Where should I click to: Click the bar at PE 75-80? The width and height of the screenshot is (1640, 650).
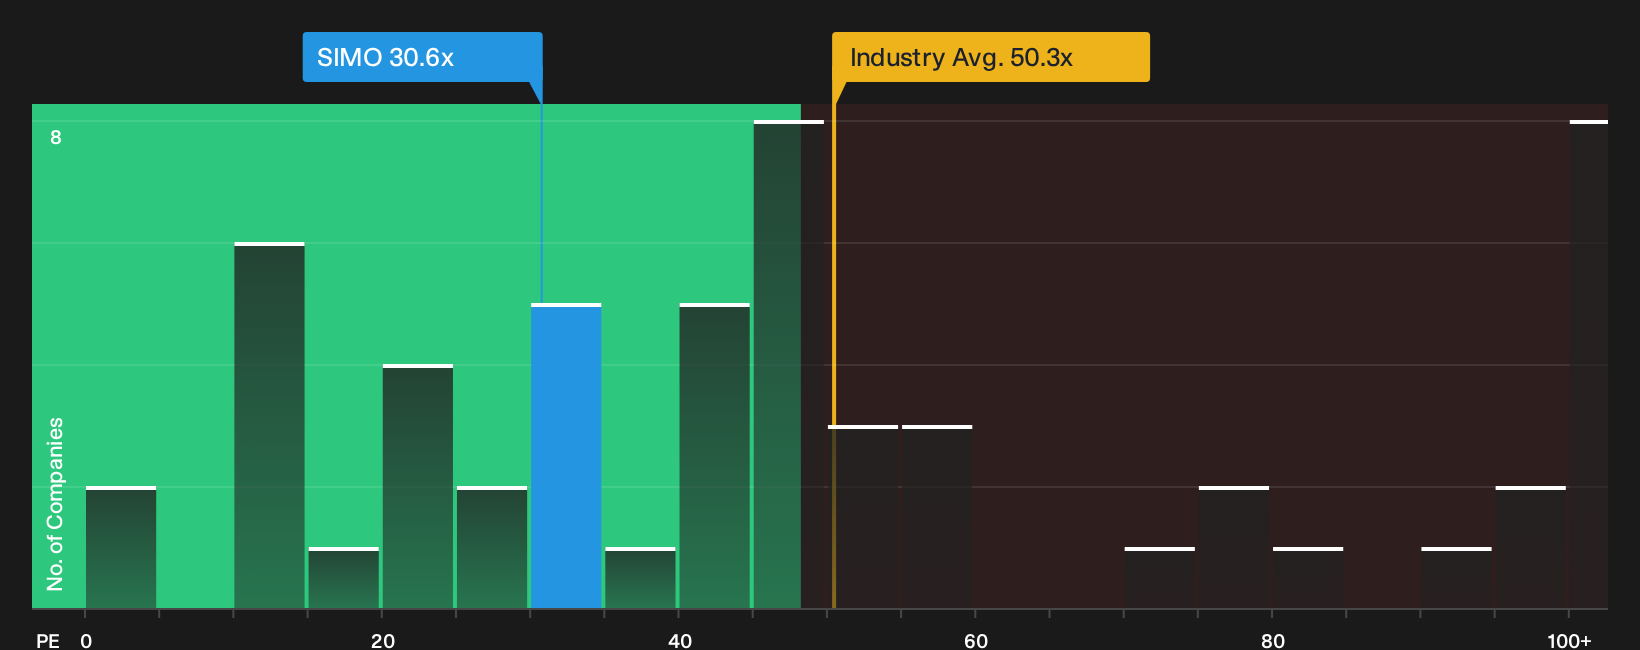pos(1234,547)
